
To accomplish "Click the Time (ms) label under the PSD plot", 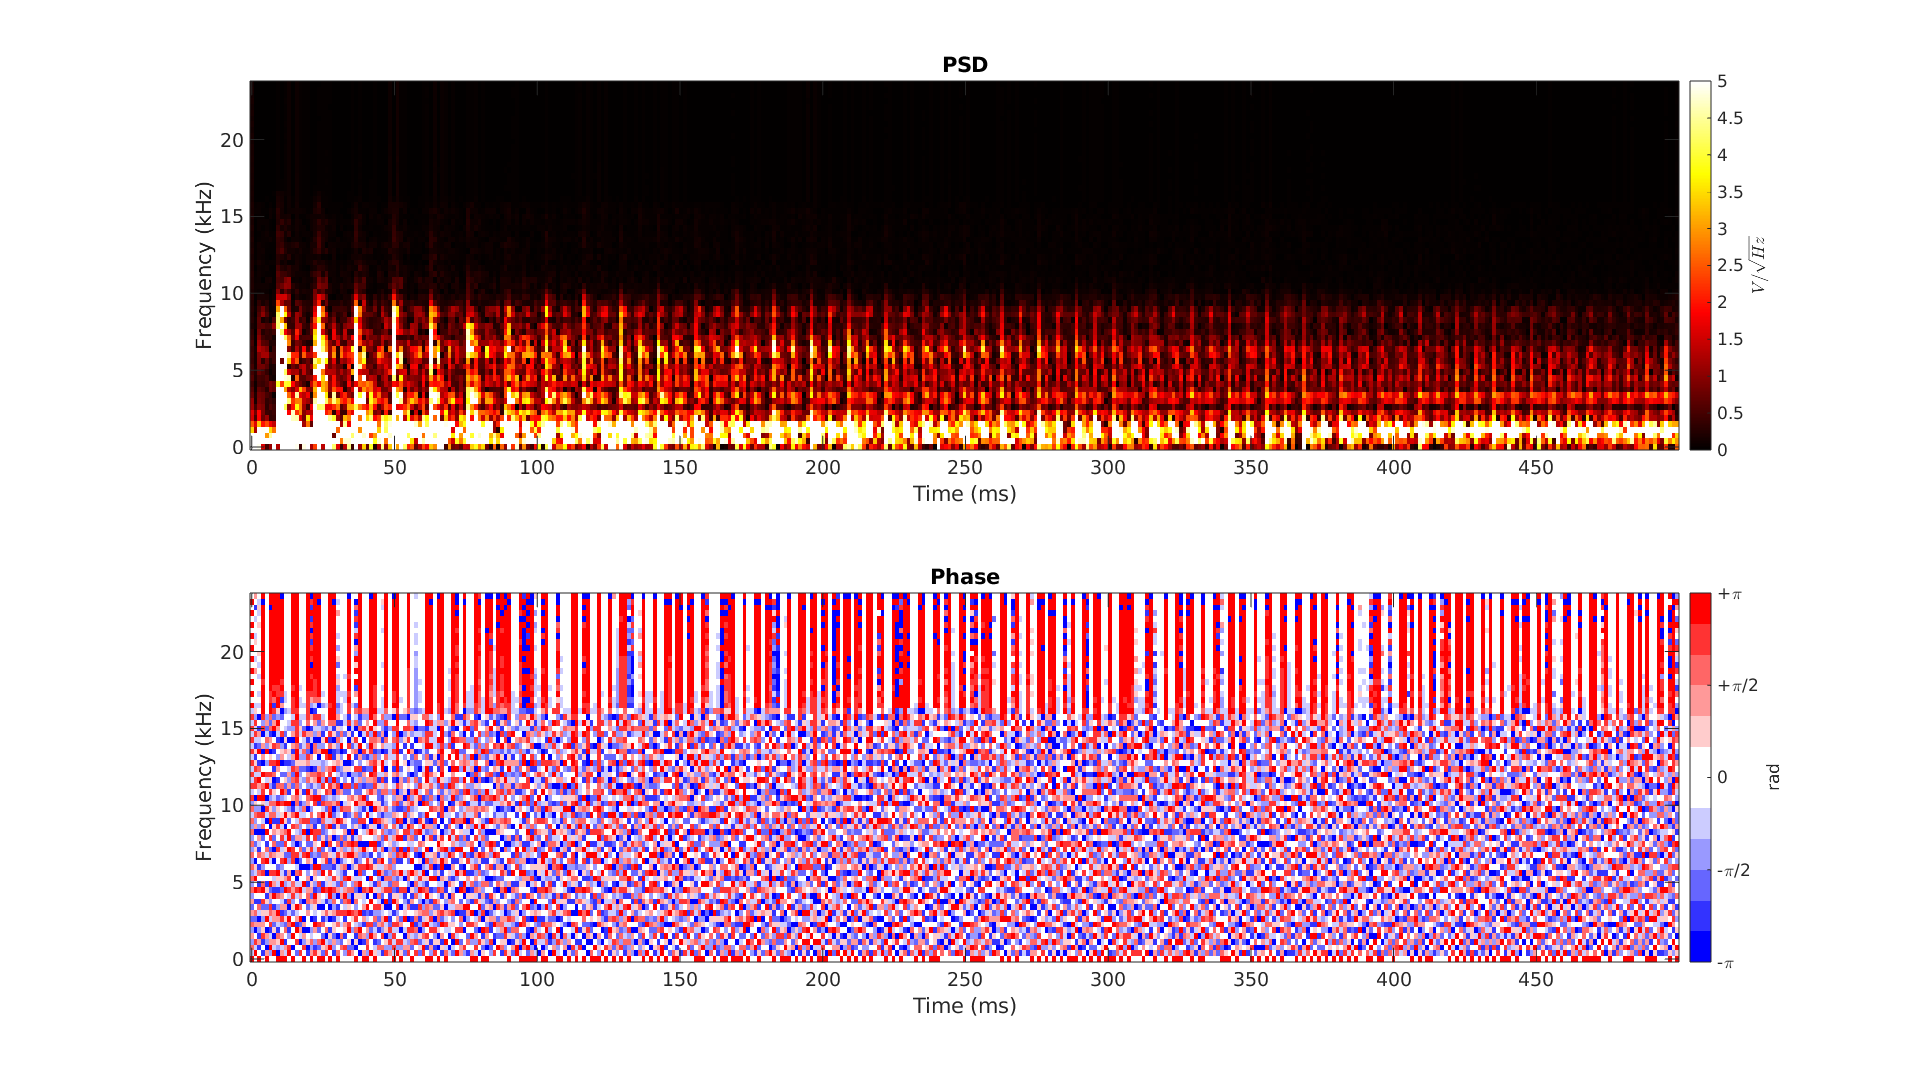I will point(963,493).
